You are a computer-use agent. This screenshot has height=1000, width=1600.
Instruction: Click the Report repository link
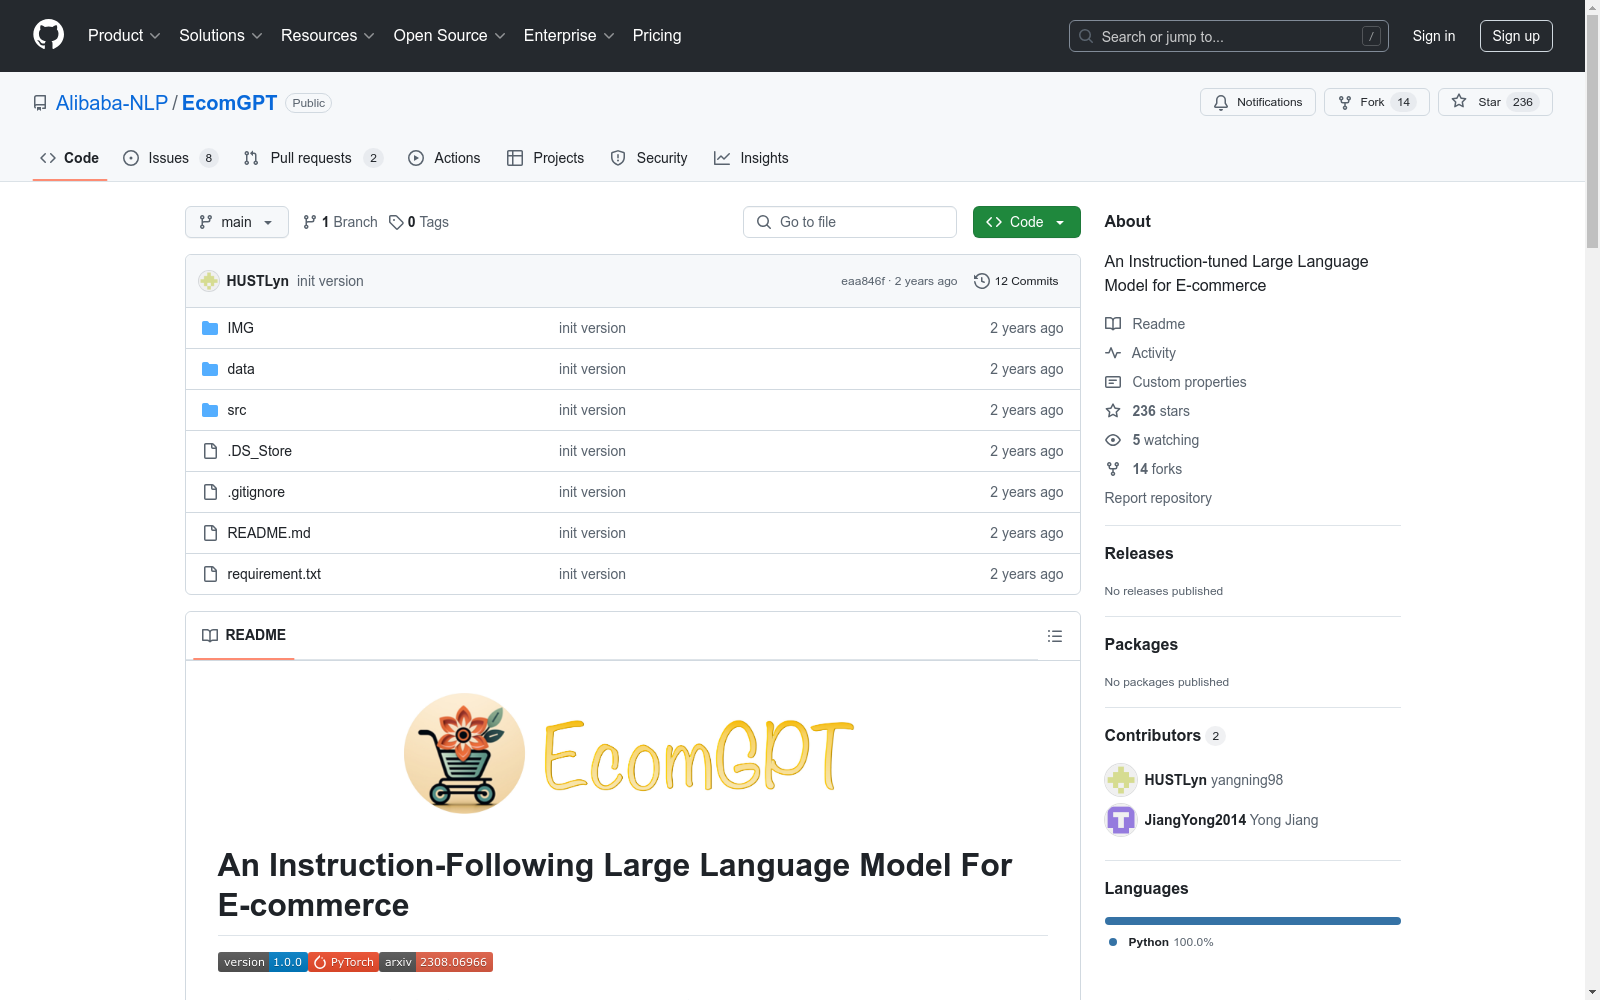point(1158,498)
